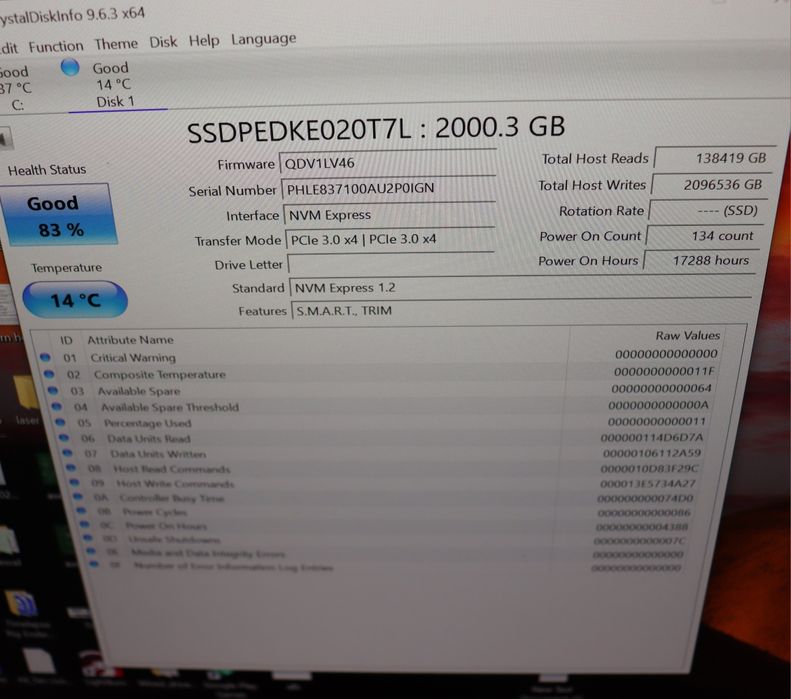Select the Available Spare Threshold row

381,406
